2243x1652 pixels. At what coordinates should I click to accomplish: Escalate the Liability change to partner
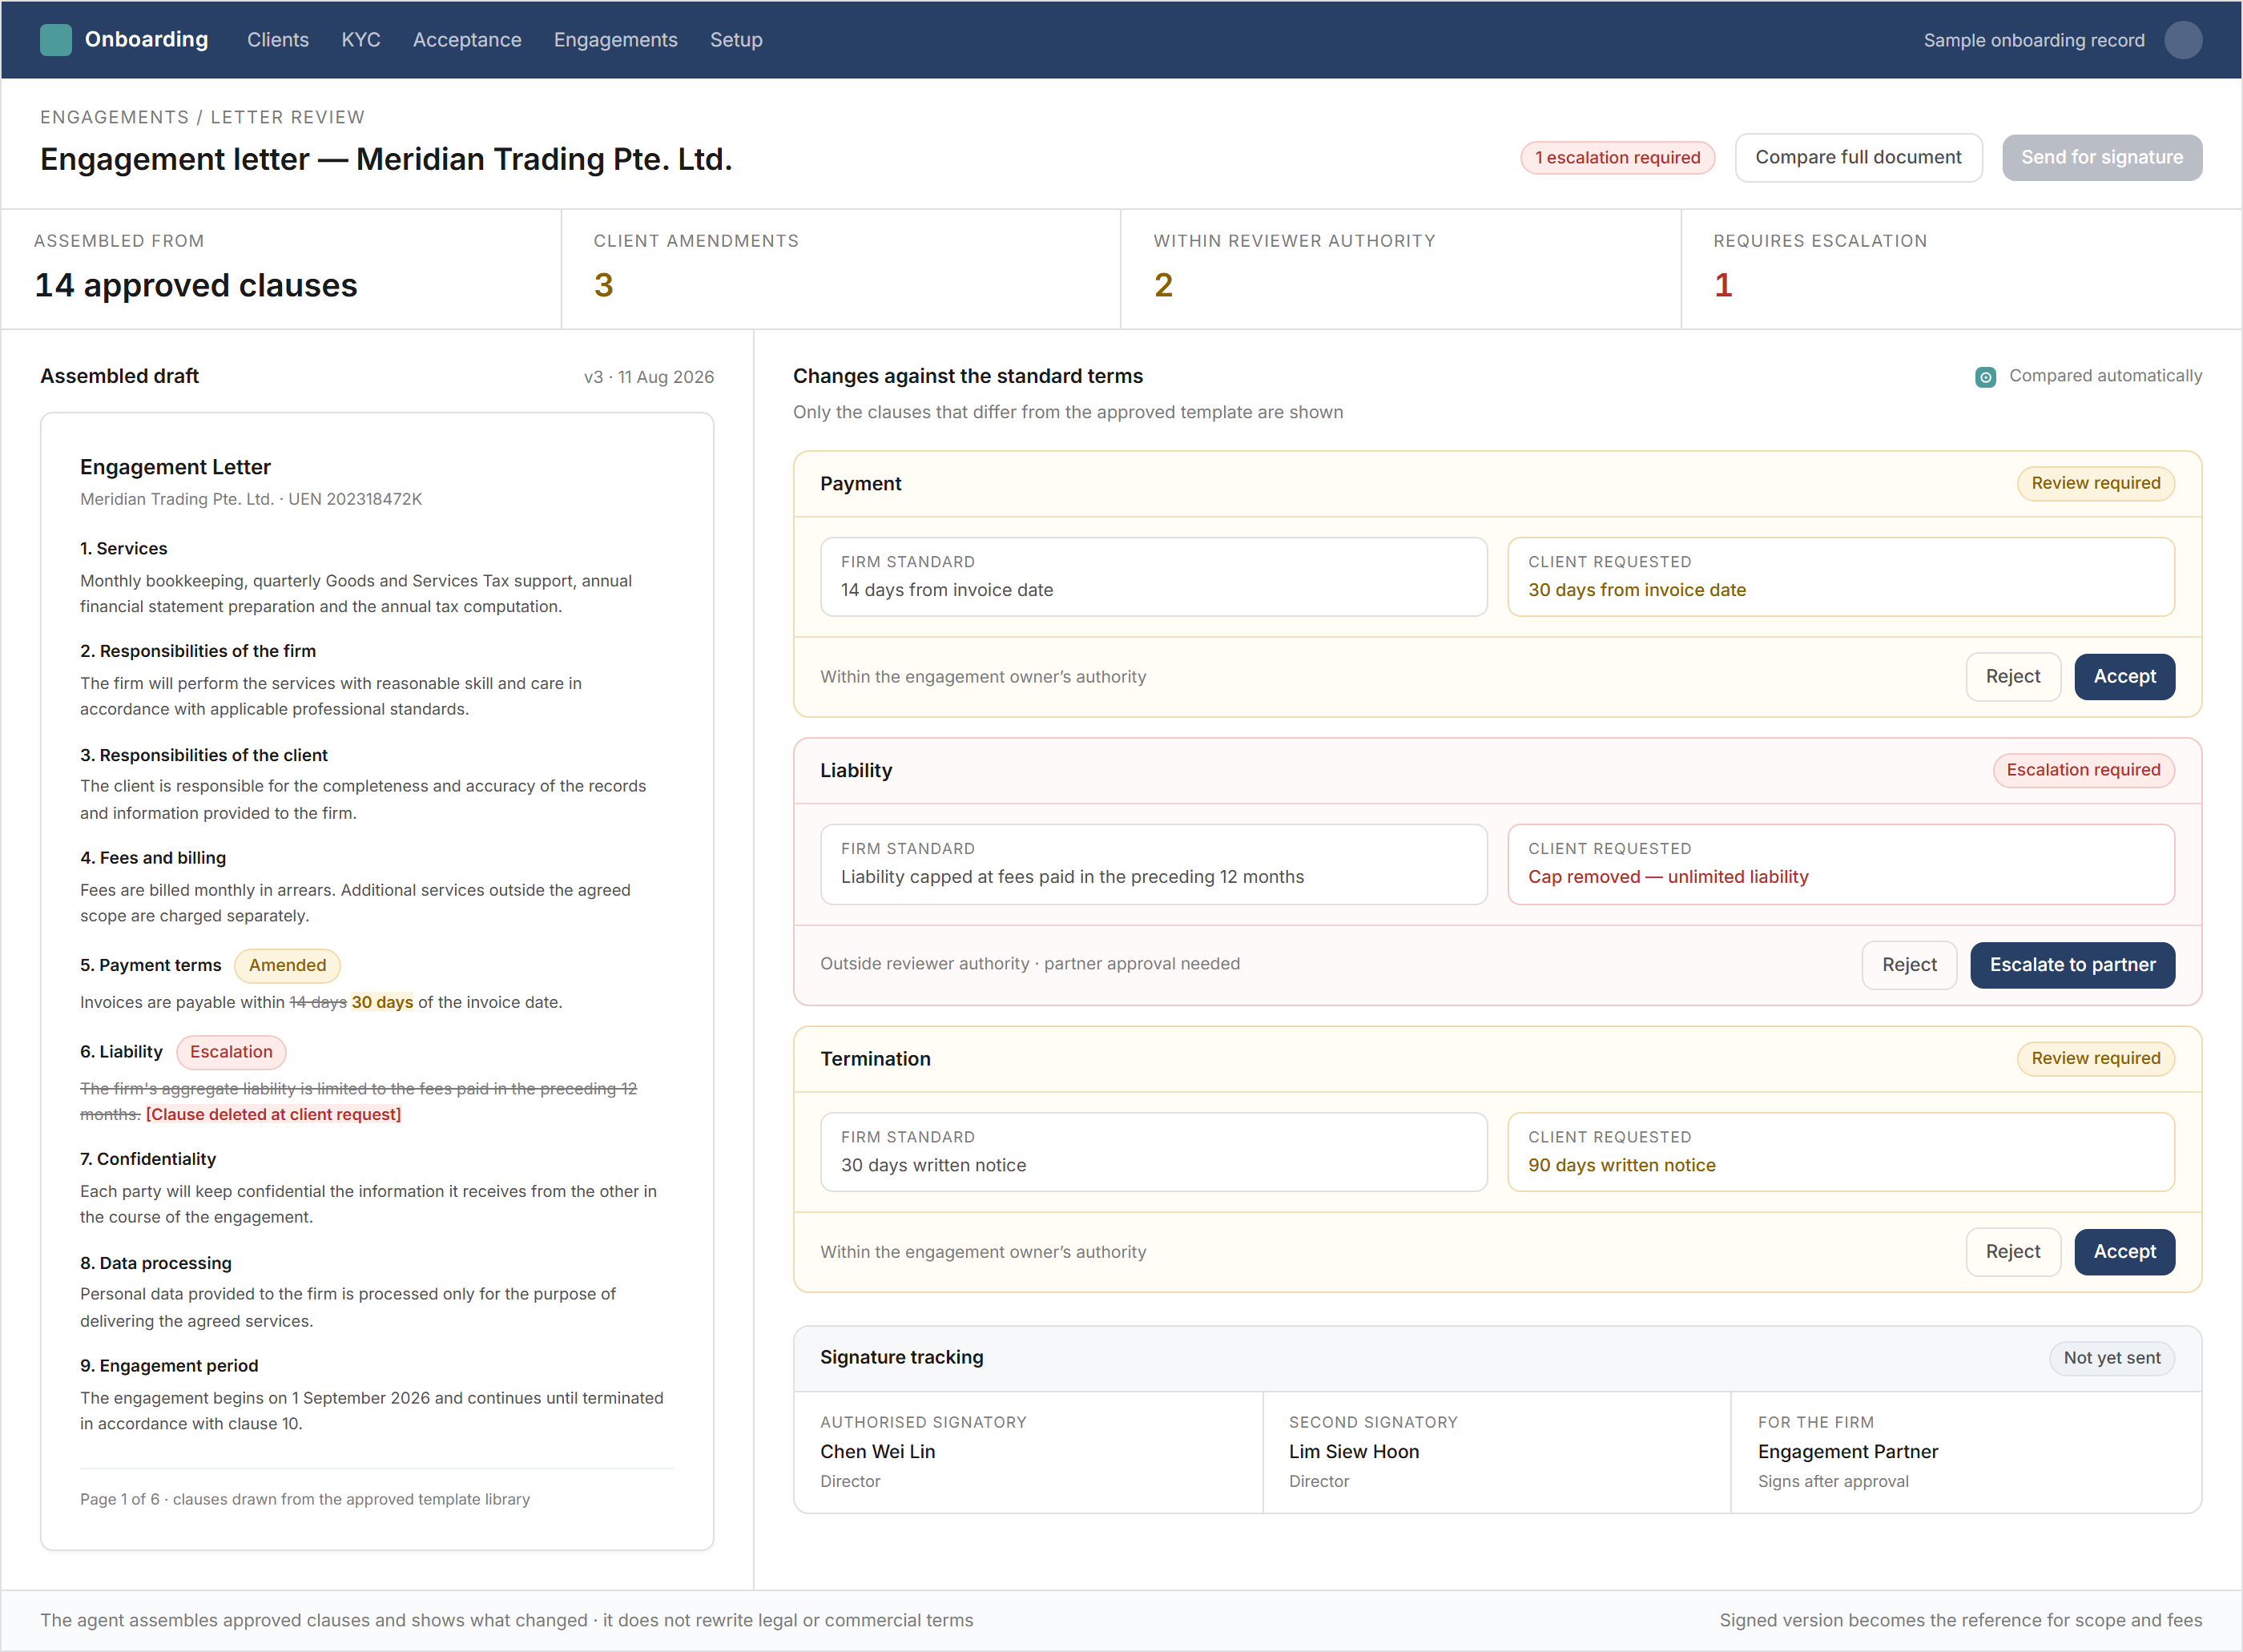2072,965
